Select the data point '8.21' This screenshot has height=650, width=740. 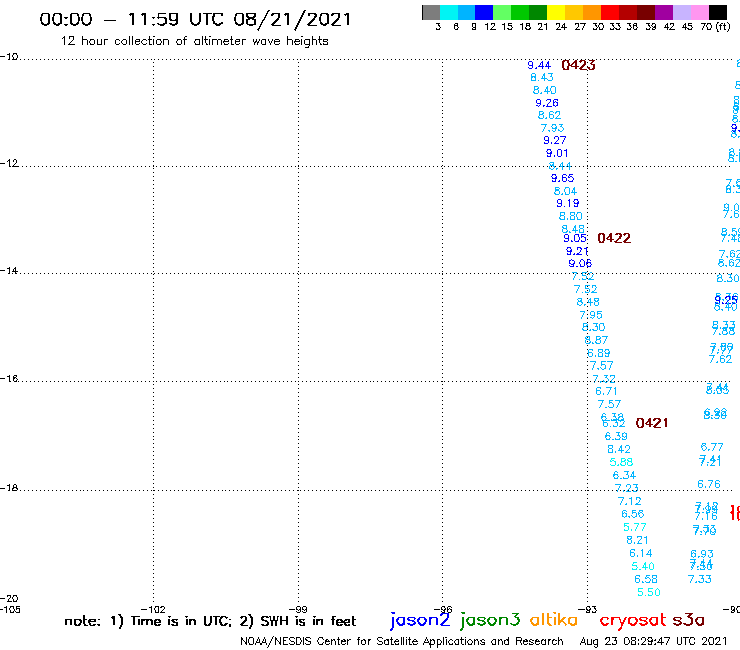pyautogui.click(x=637, y=540)
